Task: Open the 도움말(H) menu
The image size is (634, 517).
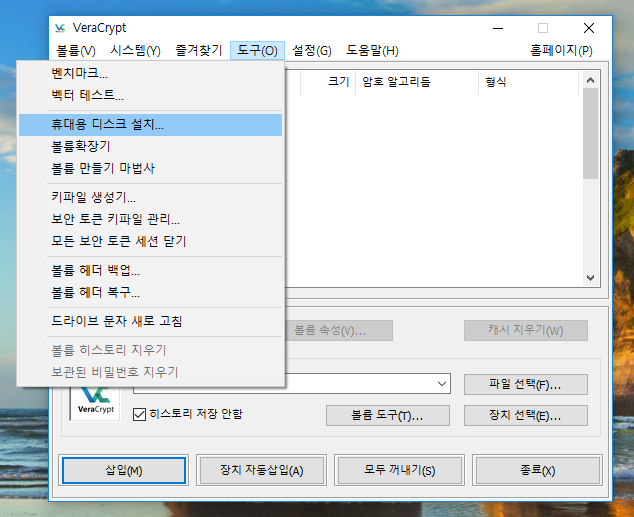Action: coord(372,51)
